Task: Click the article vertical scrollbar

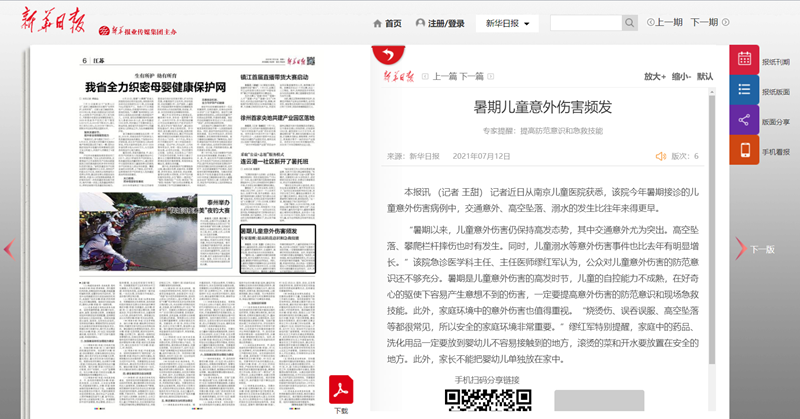Action: pos(712,230)
